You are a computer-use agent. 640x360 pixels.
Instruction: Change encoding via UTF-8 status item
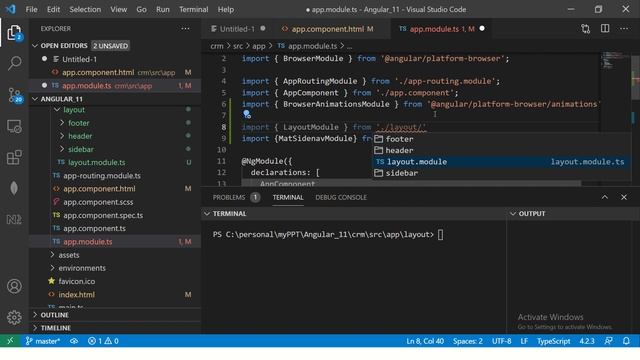click(502, 341)
